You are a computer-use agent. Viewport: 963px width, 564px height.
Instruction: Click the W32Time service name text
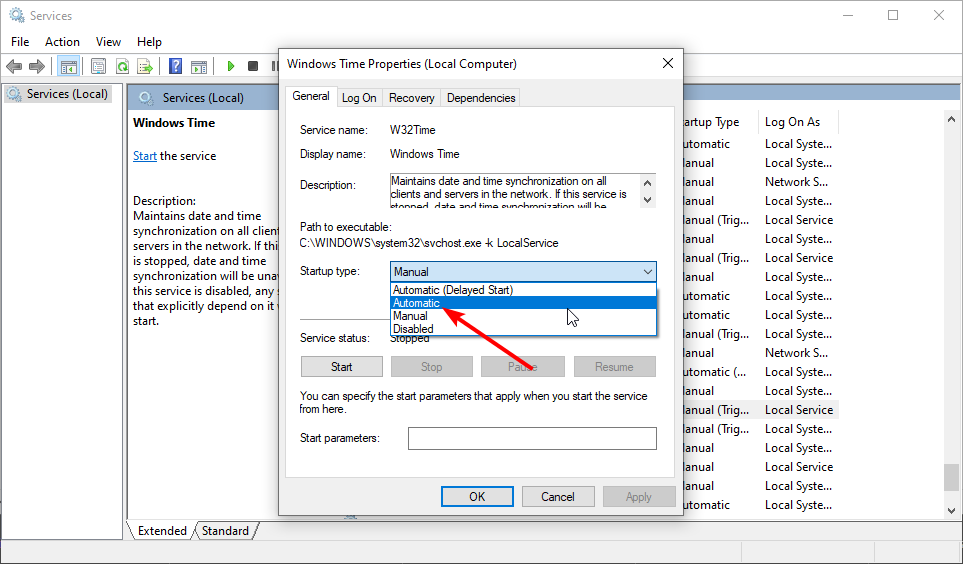click(x=413, y=130)
